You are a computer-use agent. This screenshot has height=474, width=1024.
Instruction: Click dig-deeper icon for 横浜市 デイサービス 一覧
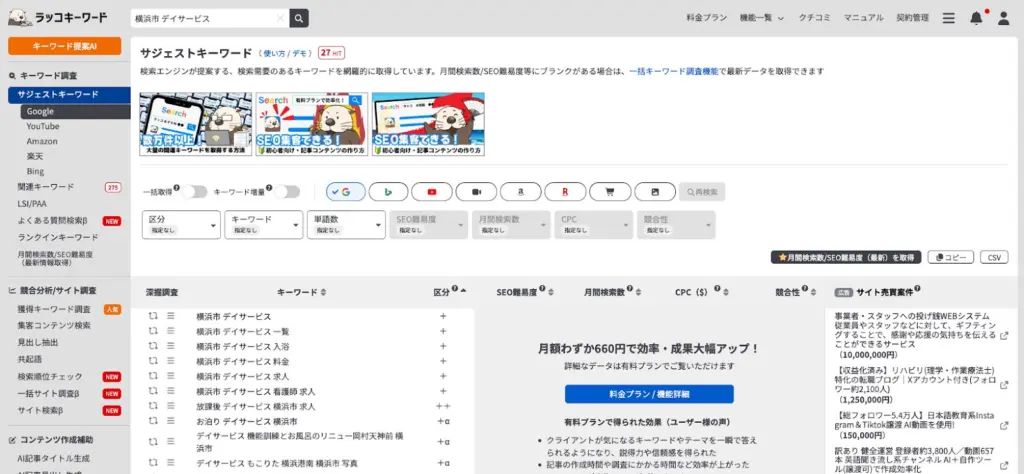click(x=153, y=331)
